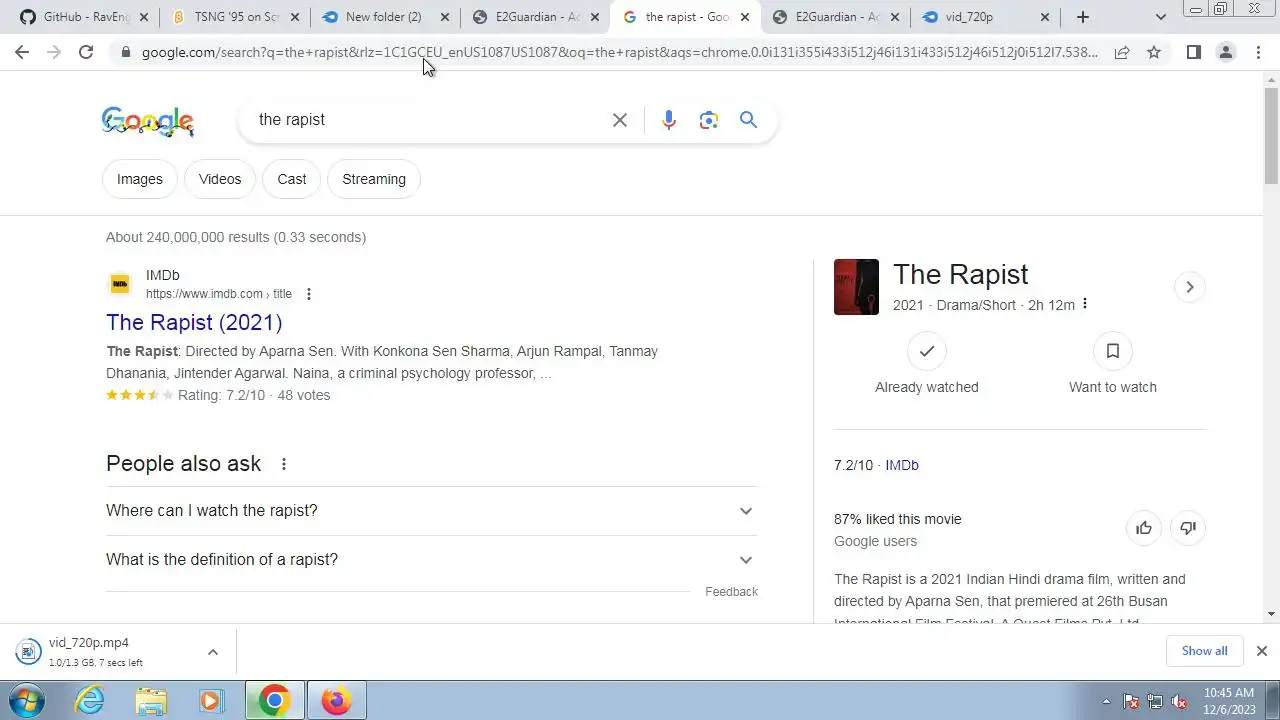Open the Windows Start menu
Screen dimensions: 1280x720
[x=26, y=700]
